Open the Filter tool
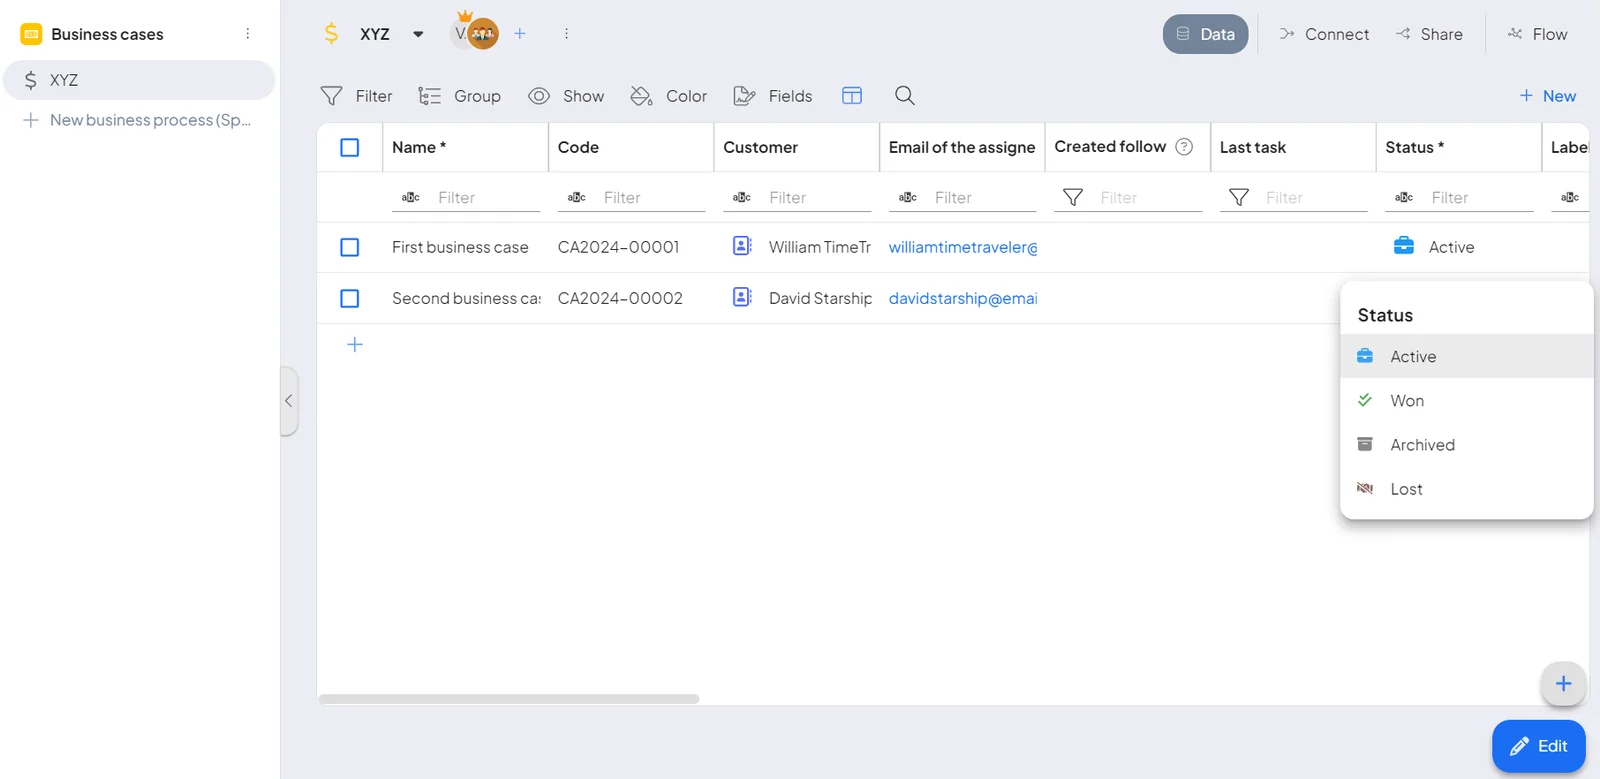The height and width of the screenshot is (779, 1600). click(356, 96)
